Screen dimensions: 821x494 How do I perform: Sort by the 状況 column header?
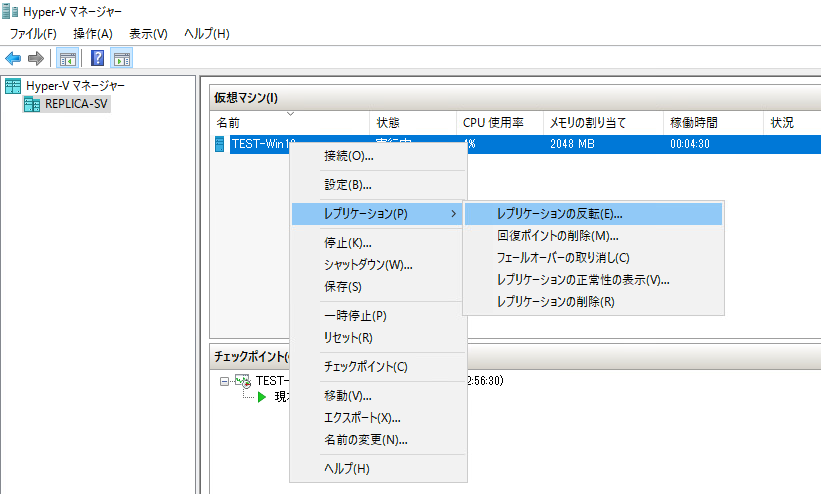pos(793,123)
